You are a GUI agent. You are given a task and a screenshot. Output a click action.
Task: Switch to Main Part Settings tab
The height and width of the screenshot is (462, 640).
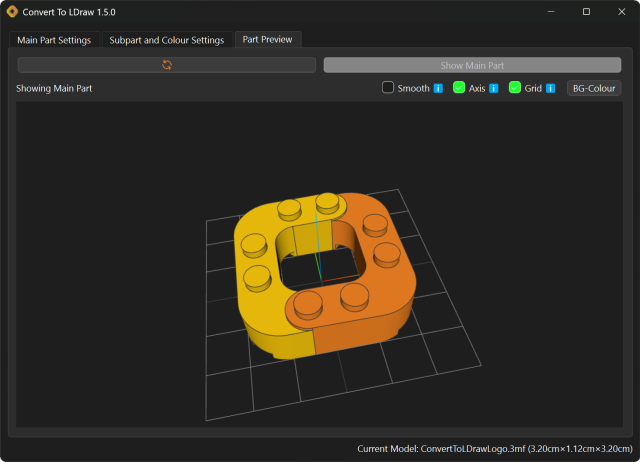click(x=54, y=40)
